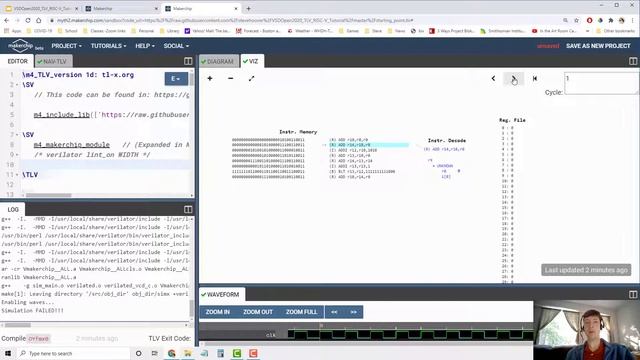This screenshot has height=360, width=640.
Task: Open the Apps bookmarks shortcut
Action: (13, 31)
